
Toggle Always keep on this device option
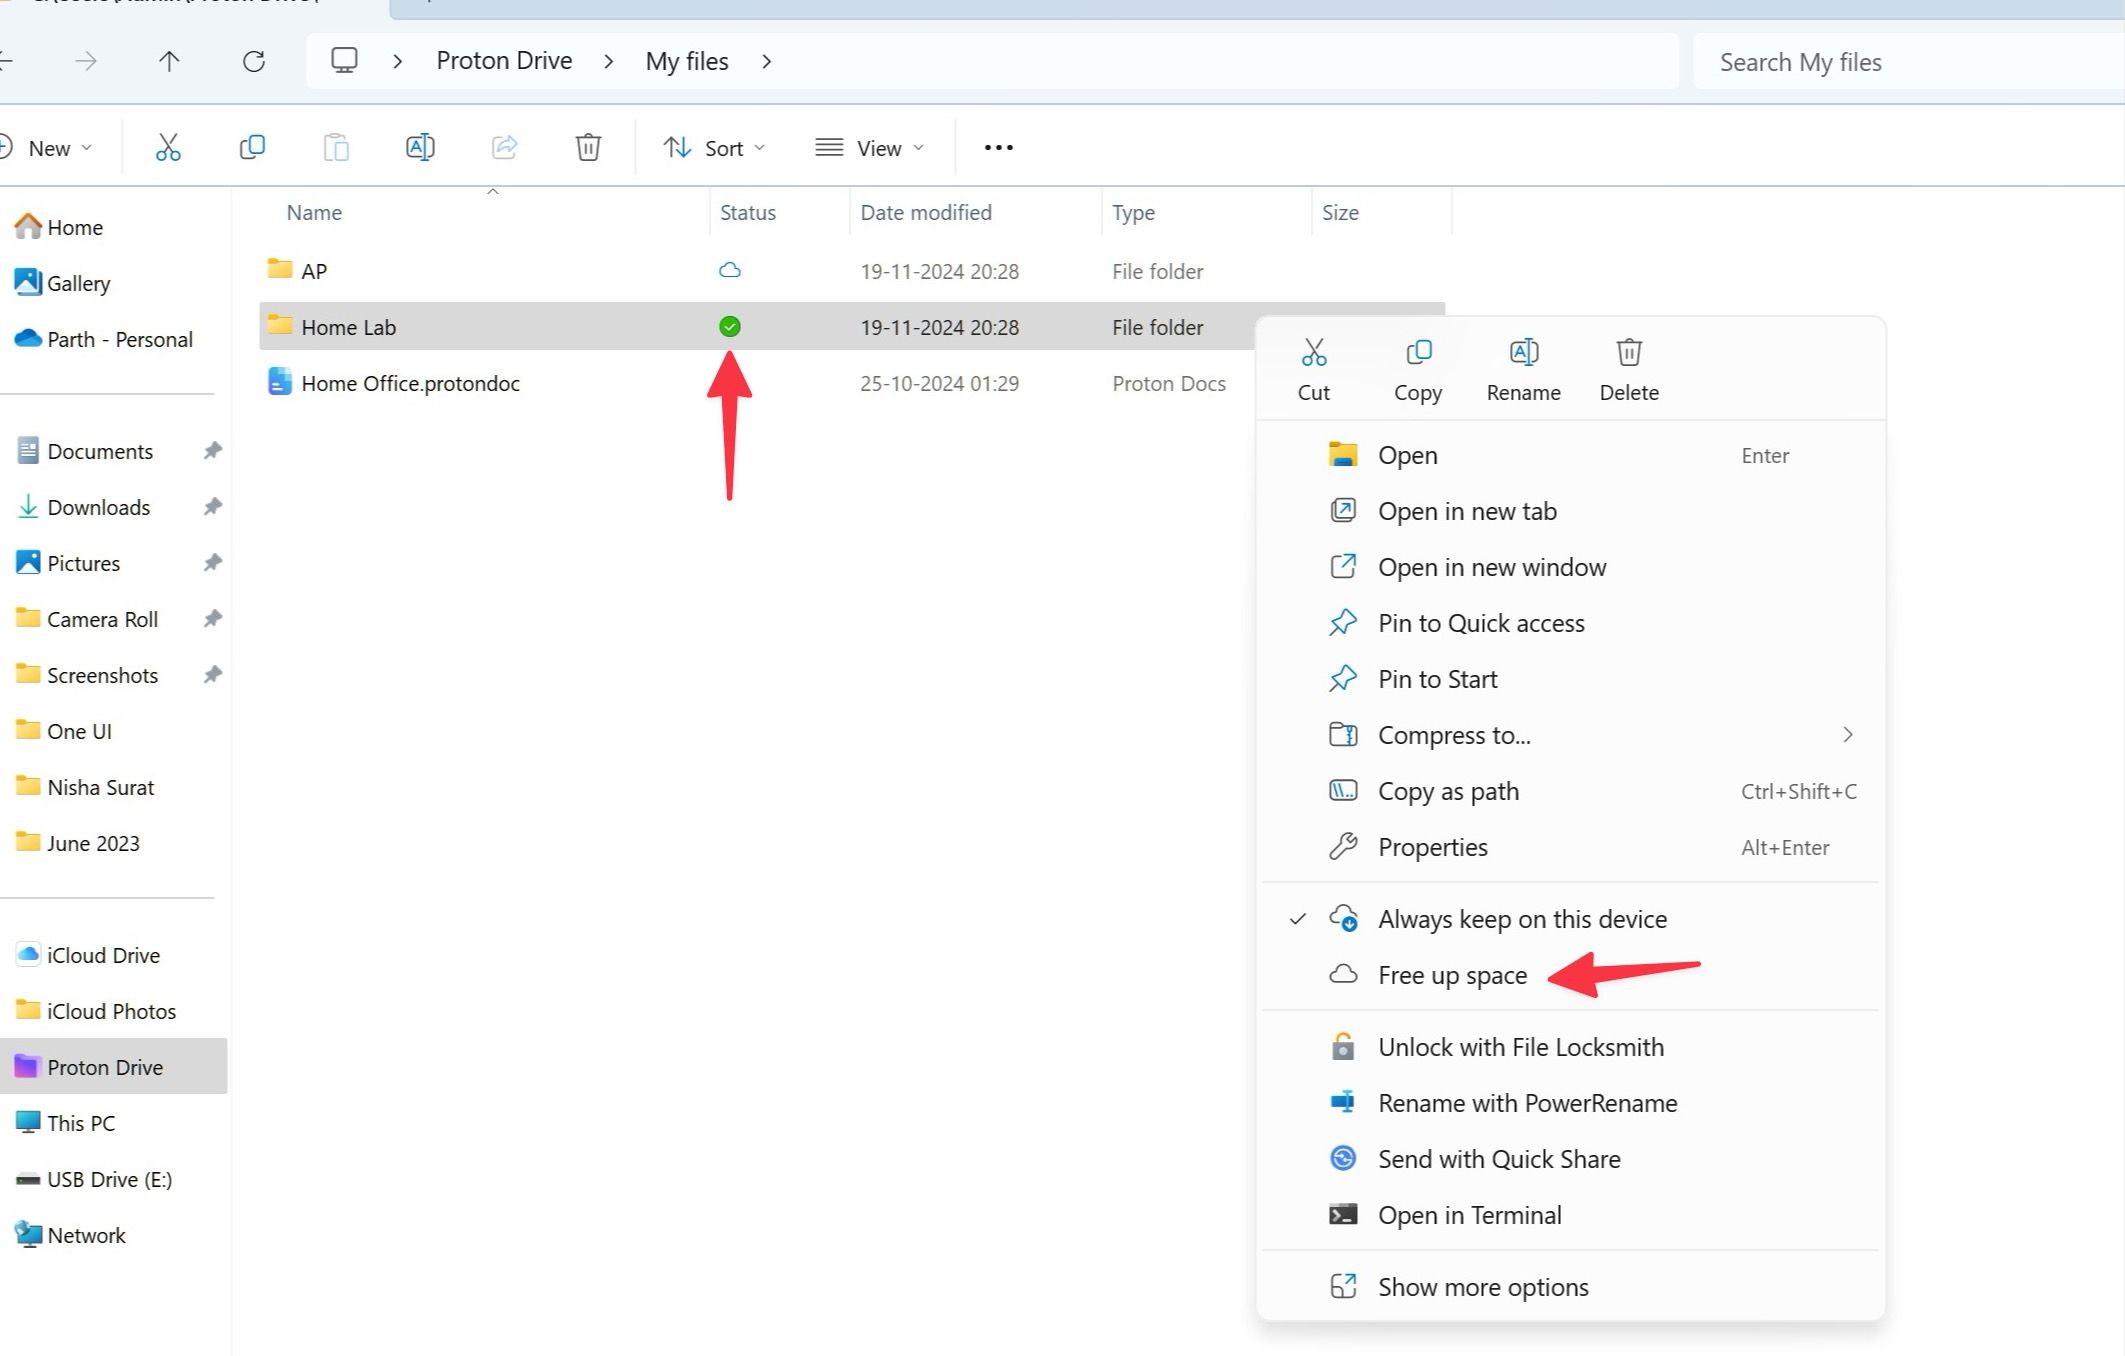coord(1523,919)
